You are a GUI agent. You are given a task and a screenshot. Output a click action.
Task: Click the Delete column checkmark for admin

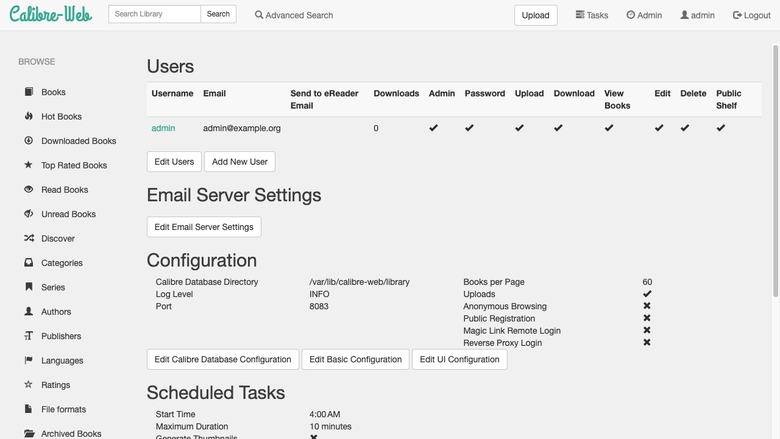coord(685,128)
